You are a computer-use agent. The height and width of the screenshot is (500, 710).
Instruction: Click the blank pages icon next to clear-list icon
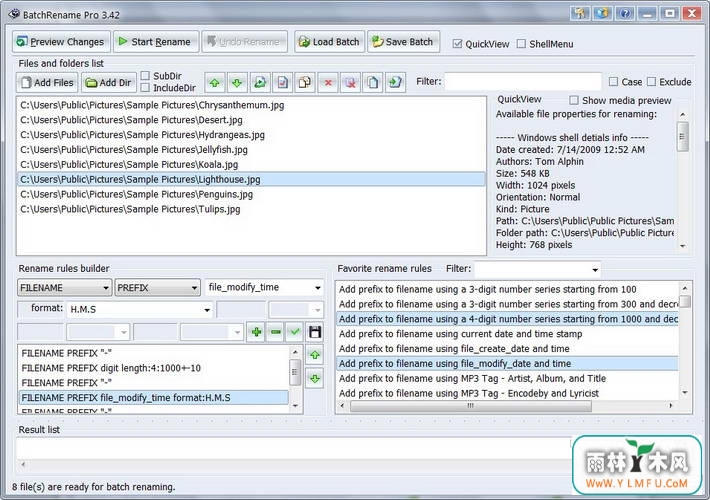[373, 82]
